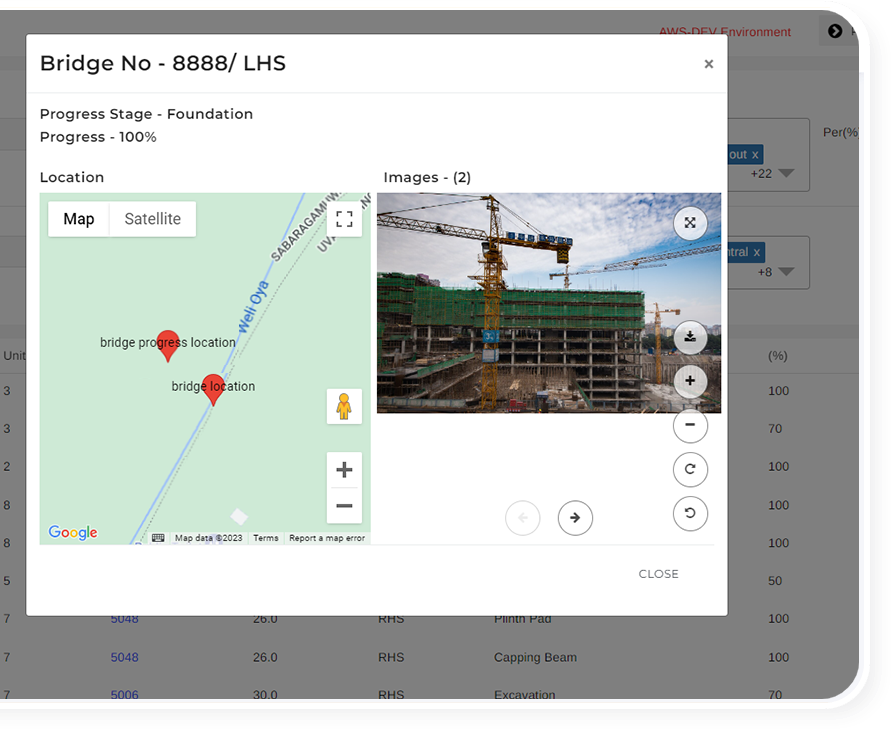891x729 pixels.
Task: Toggle fullscreen view on the map
Action: pyautogui.click(x=344, y=220)
